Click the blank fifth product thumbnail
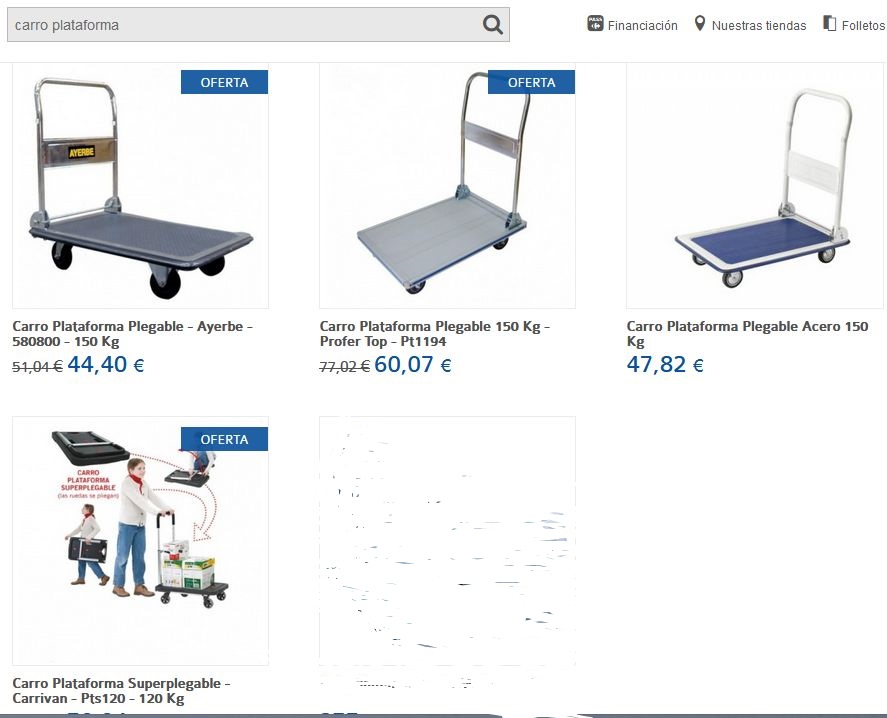 point(447,541)
